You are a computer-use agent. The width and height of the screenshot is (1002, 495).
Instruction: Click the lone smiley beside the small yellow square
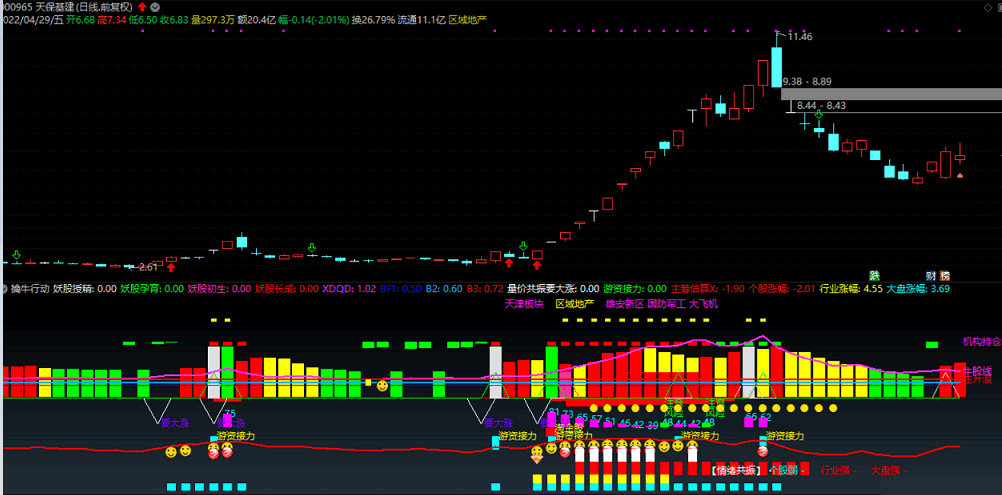point(382,386)
